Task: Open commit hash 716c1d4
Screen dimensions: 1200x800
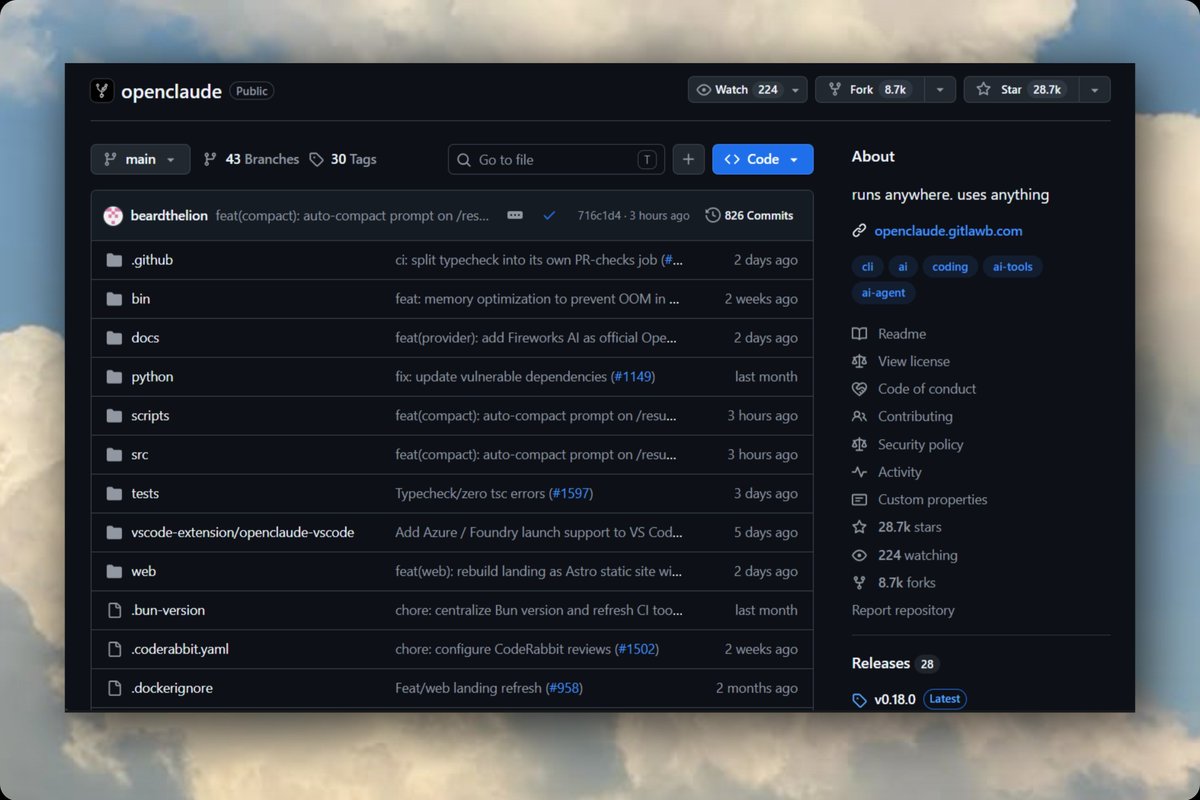Action: 599,215
